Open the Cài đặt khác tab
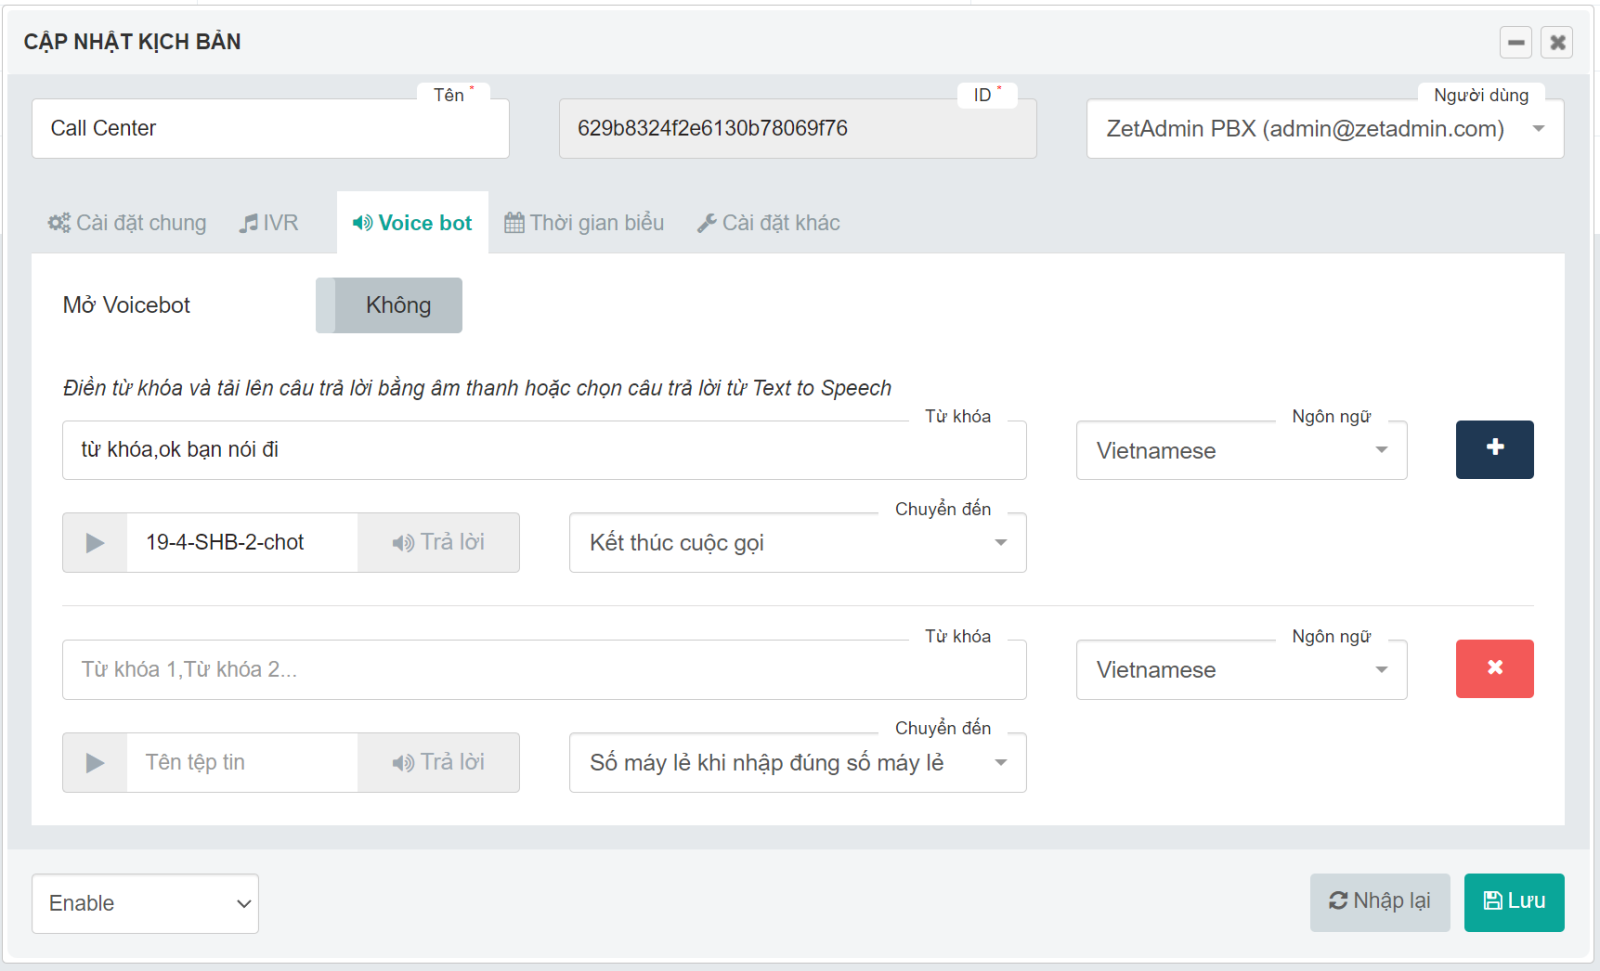 [x=768, y=223]
